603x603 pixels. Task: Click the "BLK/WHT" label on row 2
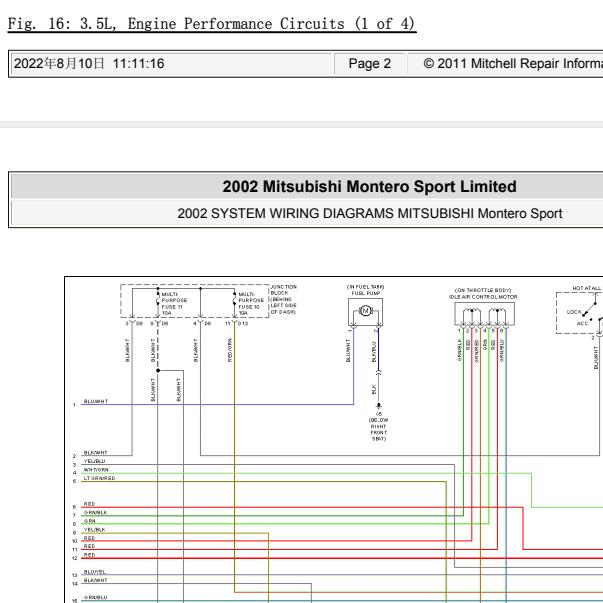point(95,453)
